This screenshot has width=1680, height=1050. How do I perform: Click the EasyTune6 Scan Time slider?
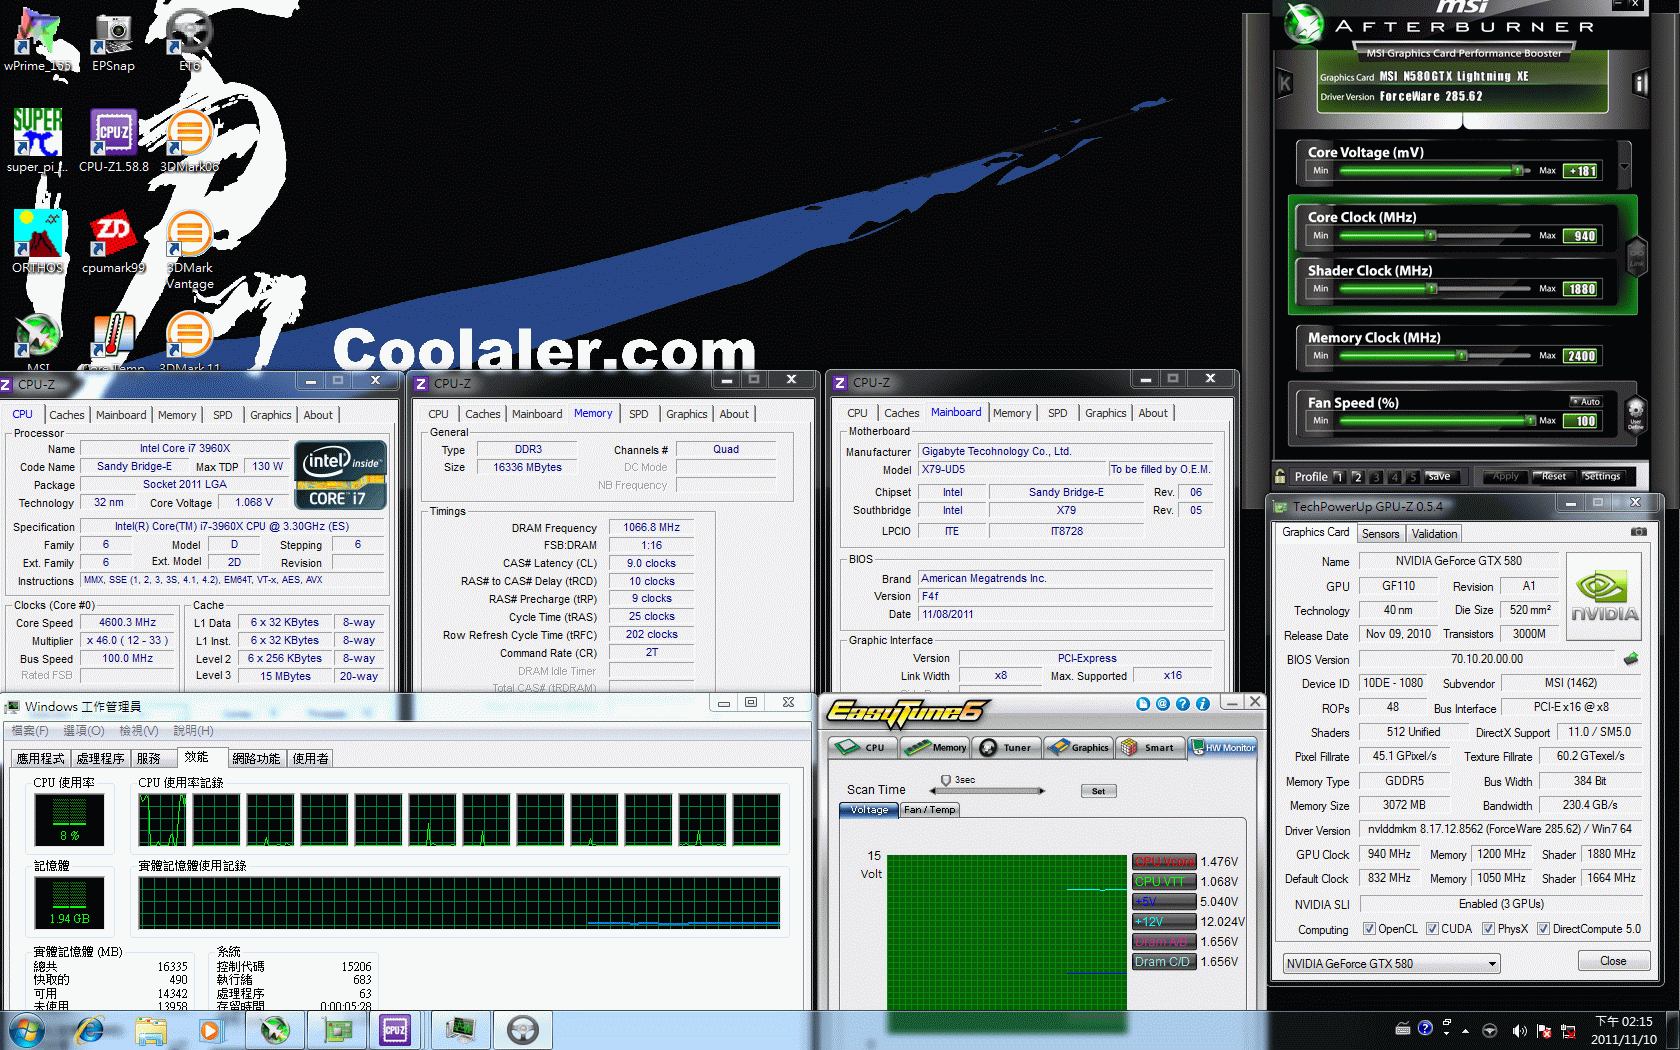pyautogui.click(x=988, y=790)
